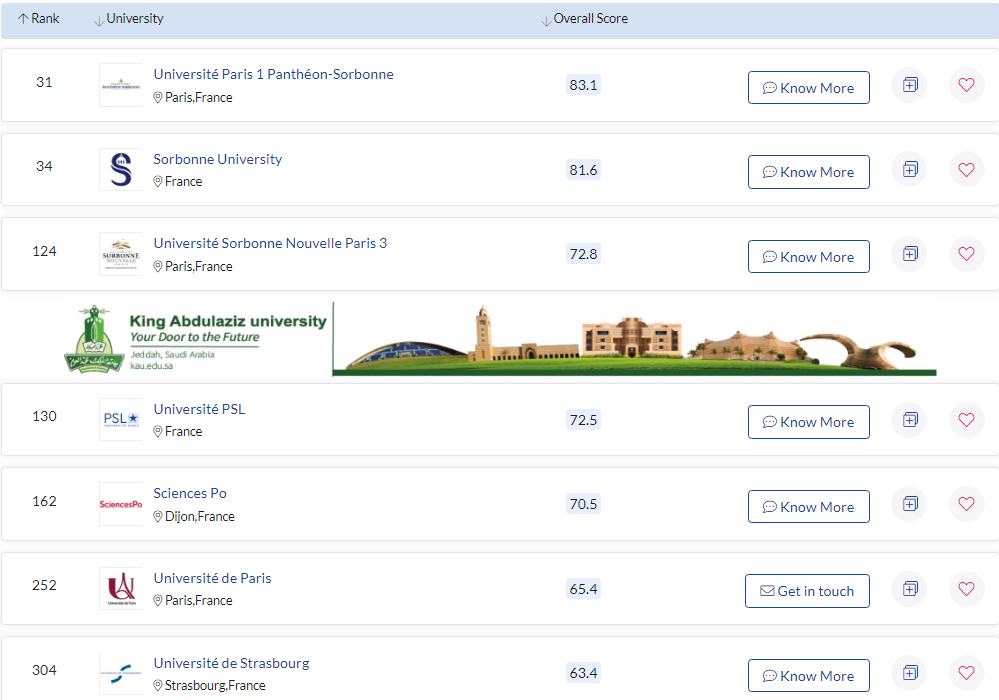Open Université PSL link
This screenshot has width=999, height=700.
pos(199,409)
